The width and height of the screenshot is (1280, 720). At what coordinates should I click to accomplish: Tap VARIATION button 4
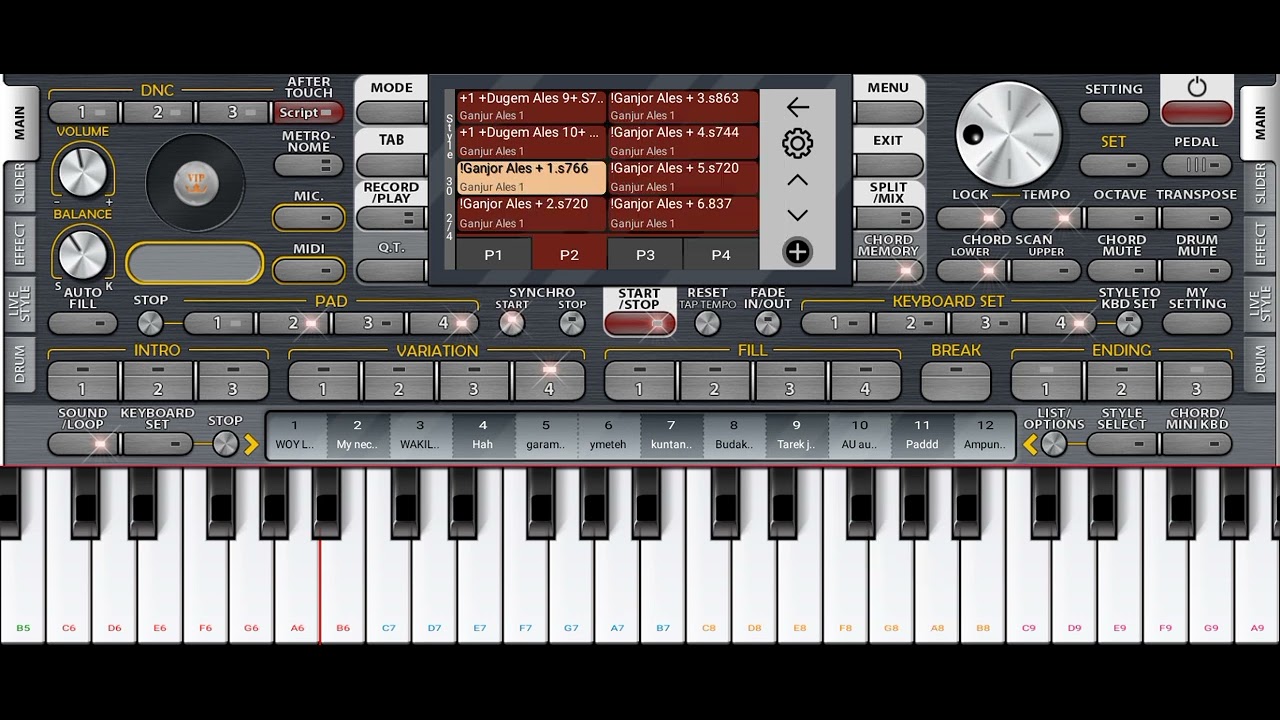[548, 381]
